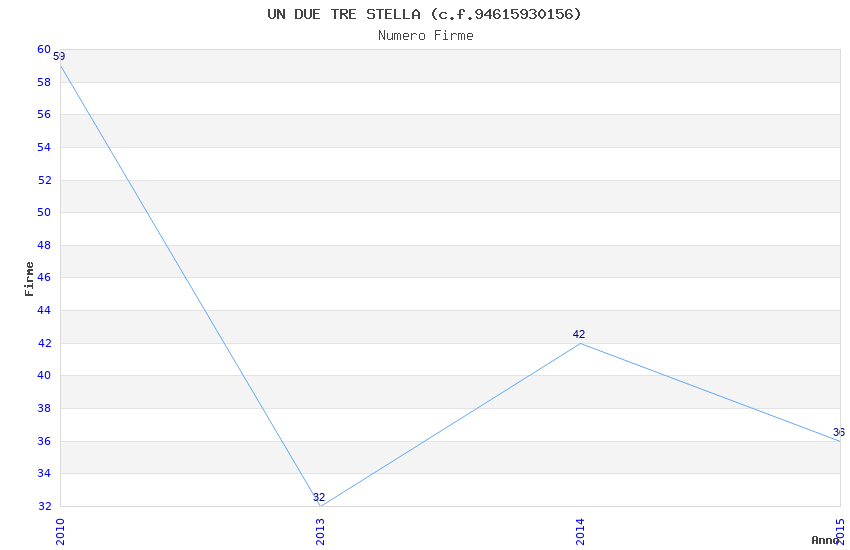Click the 2015 x-axis tick label
This screenshot has height=550, width=850.
[x=840, y=530]
